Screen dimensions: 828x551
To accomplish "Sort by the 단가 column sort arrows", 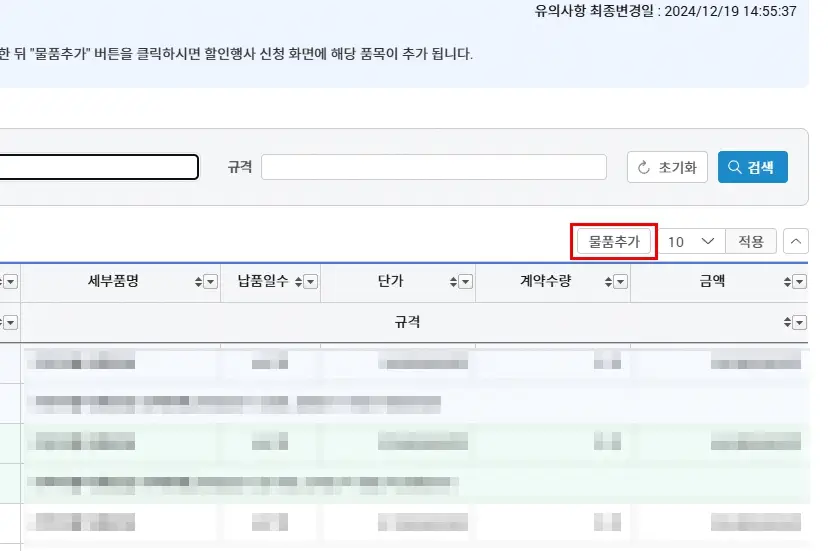I will [454, 283].
